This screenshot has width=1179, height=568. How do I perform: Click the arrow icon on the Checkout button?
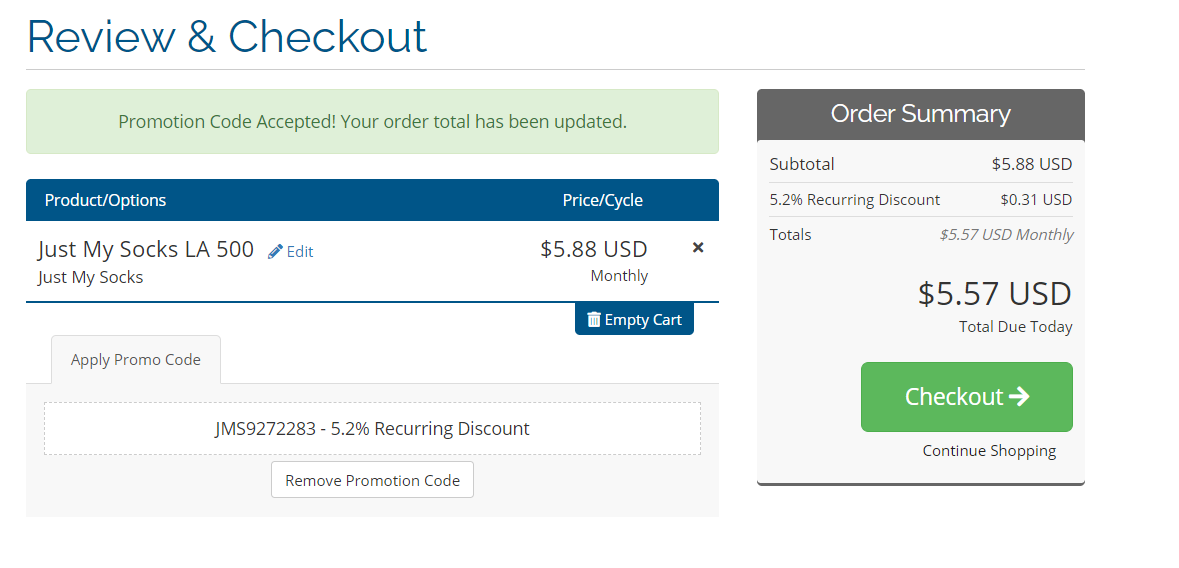tap(1019, 397)
